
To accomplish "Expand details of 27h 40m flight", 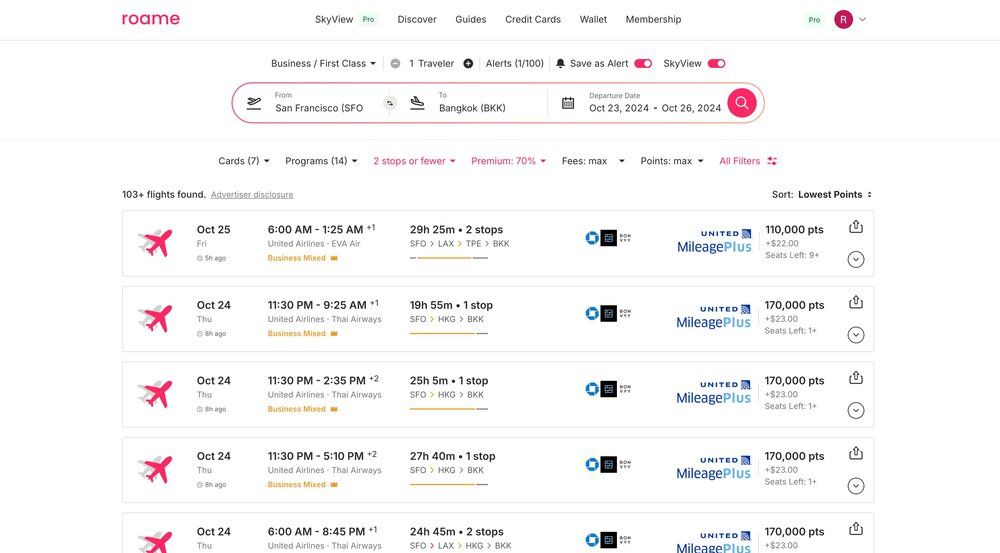I will pos(856,486).
